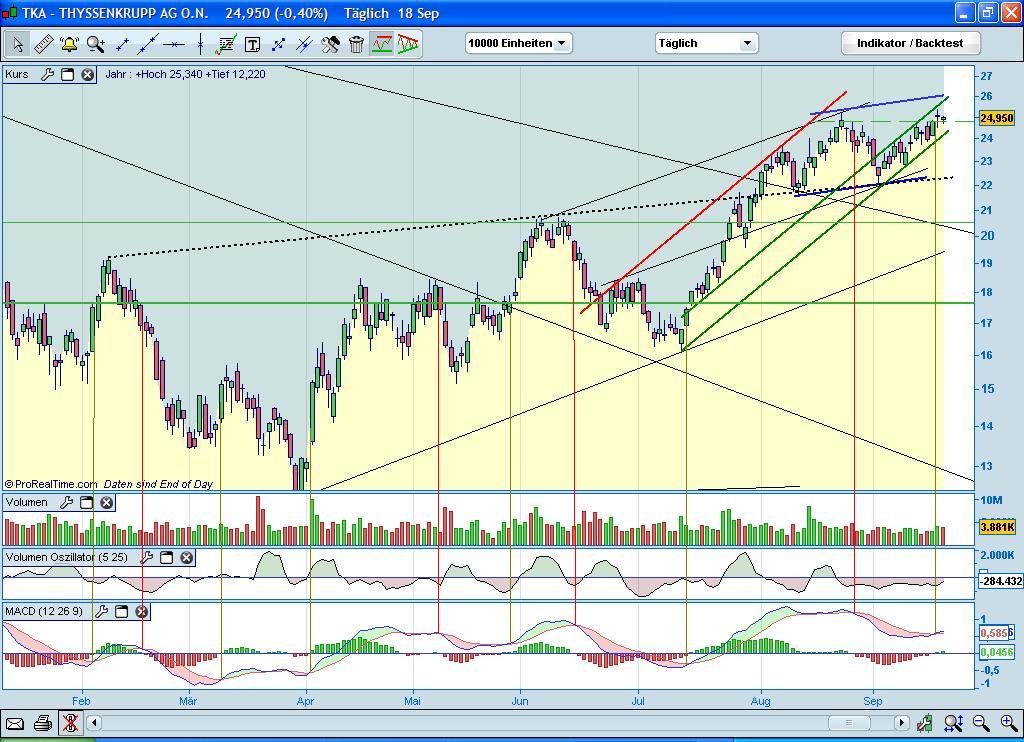
Task: Open MACD indicator wrench settings
Action: tap(101, 611)
